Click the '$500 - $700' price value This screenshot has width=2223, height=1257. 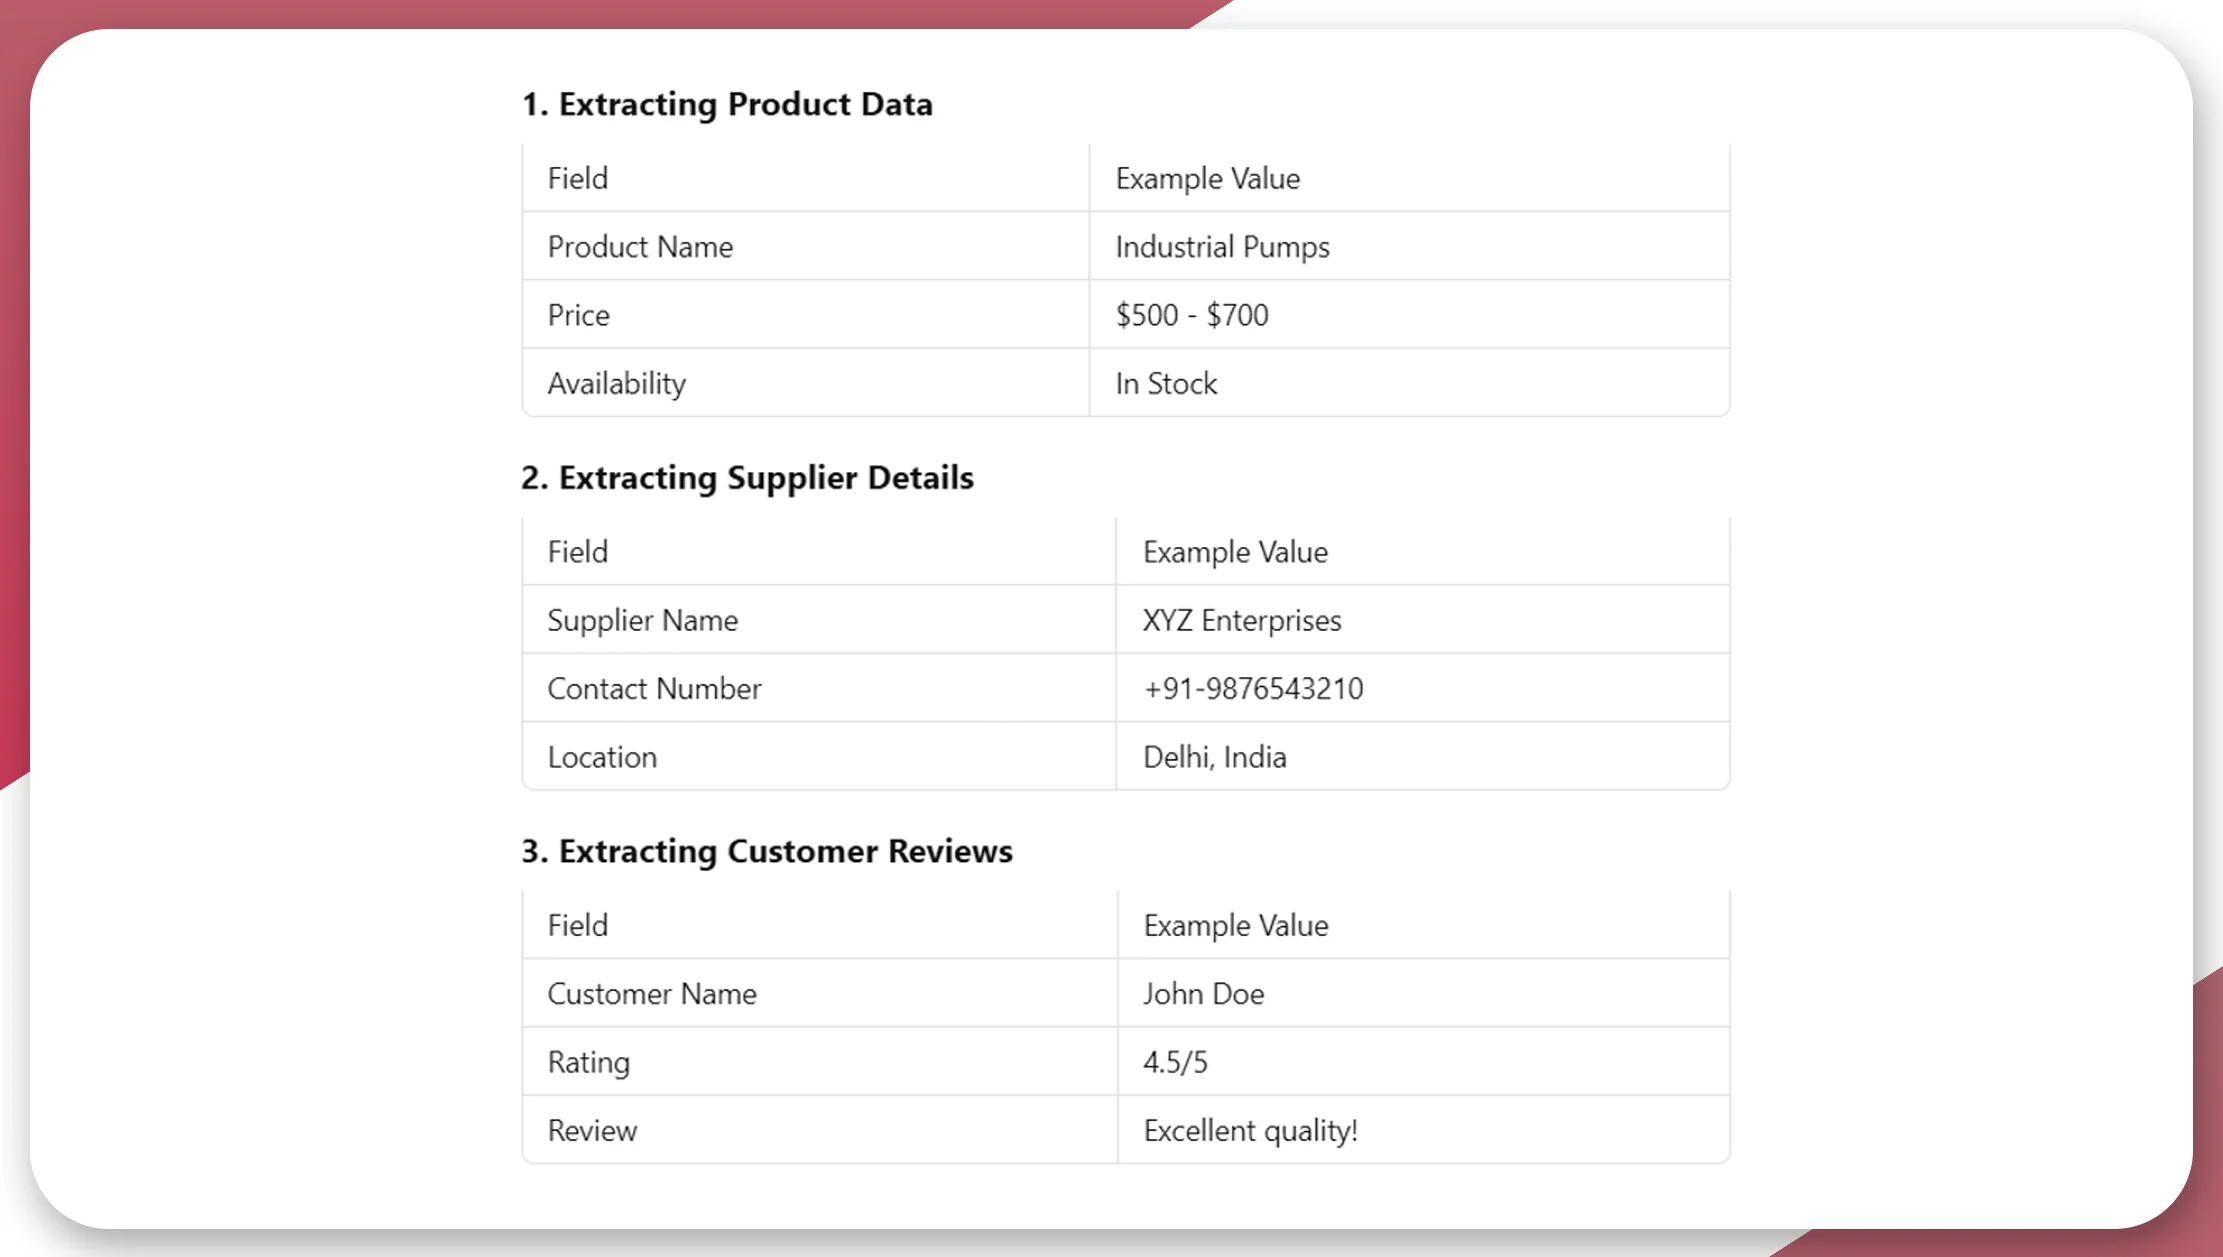[x=1192, y=315]
